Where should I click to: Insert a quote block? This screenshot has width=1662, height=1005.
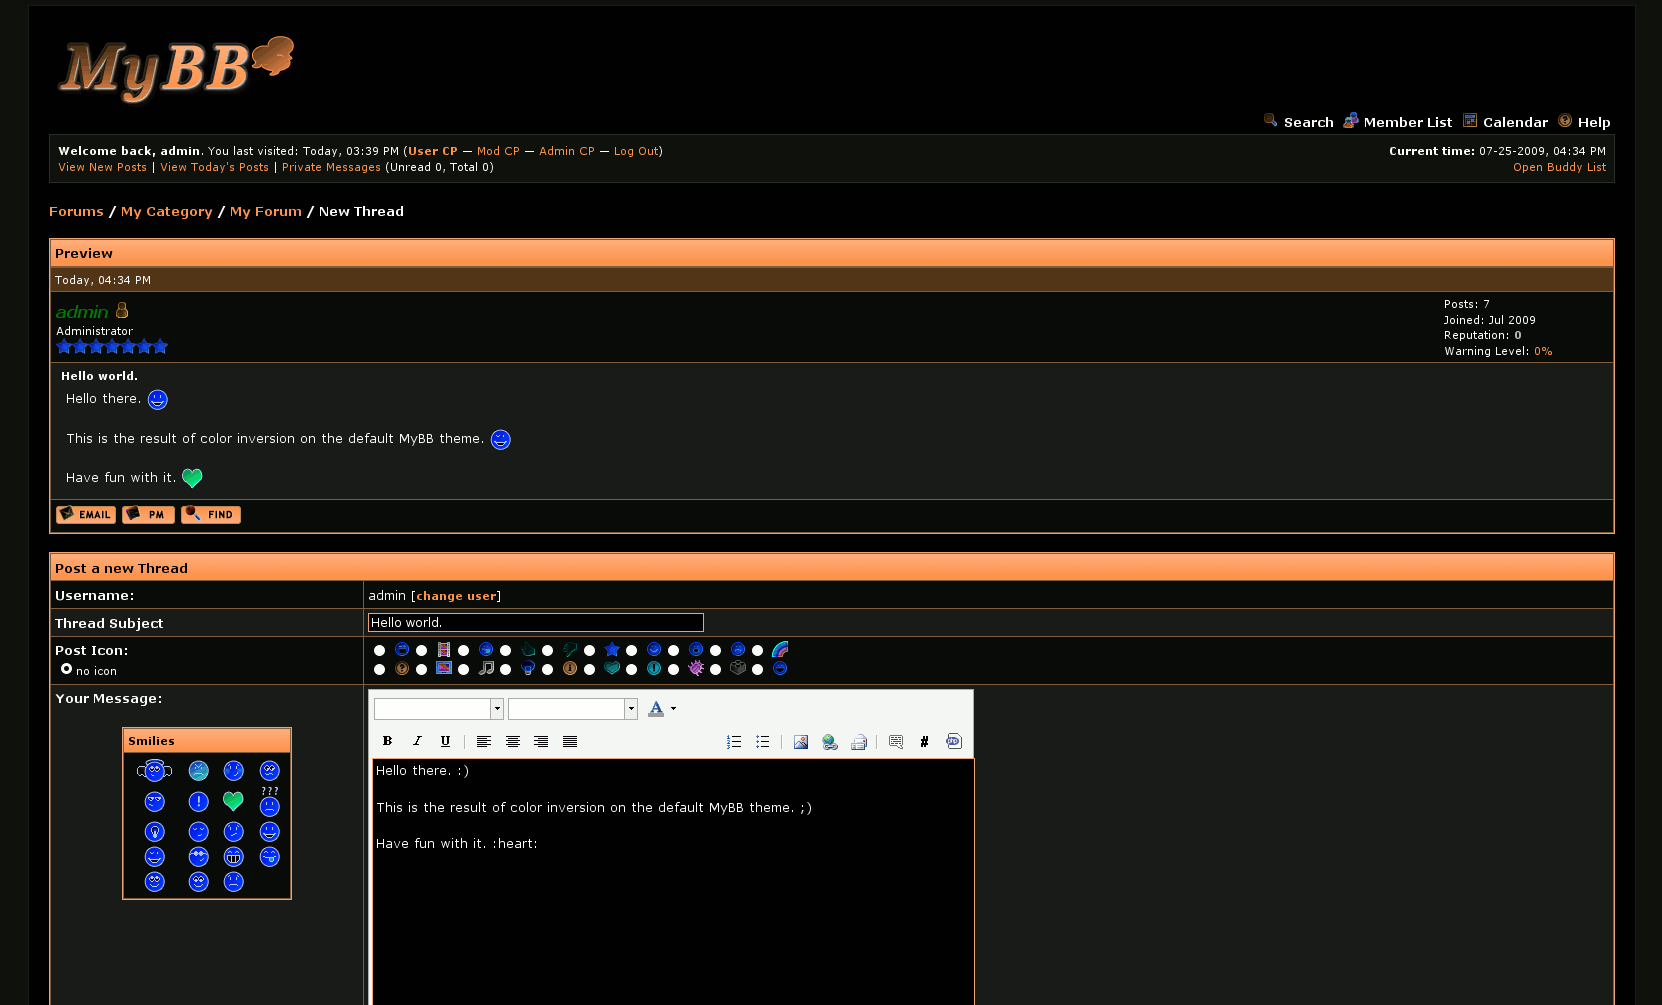(x=896, y=742)
